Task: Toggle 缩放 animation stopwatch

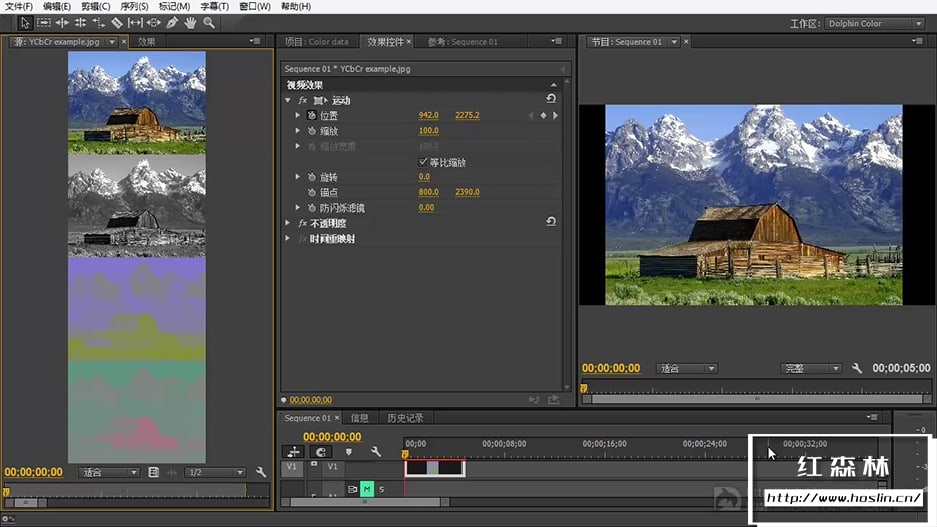Action: pyautogui.click(x=311, y=131)
